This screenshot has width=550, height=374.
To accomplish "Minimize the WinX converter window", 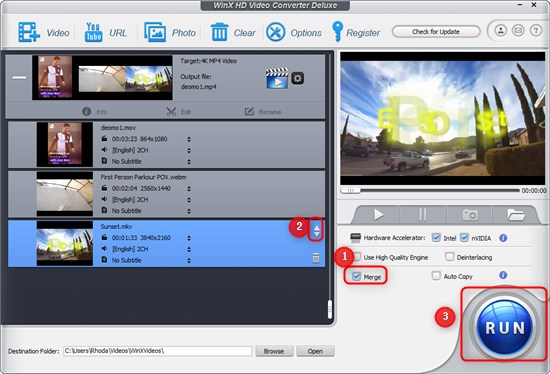I will [520, 5].
